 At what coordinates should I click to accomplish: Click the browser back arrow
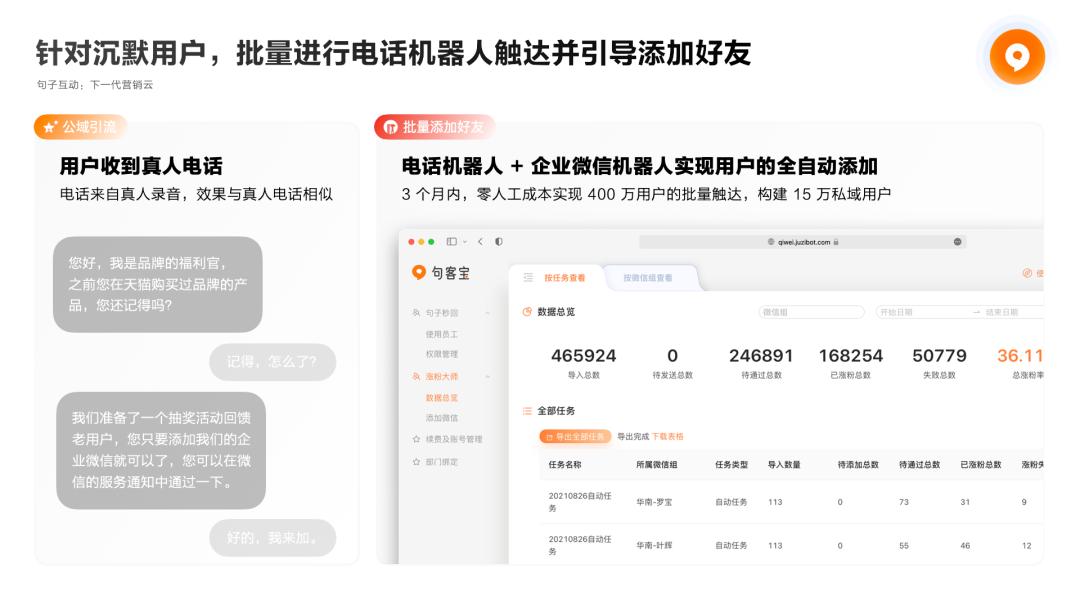[481, 241]
